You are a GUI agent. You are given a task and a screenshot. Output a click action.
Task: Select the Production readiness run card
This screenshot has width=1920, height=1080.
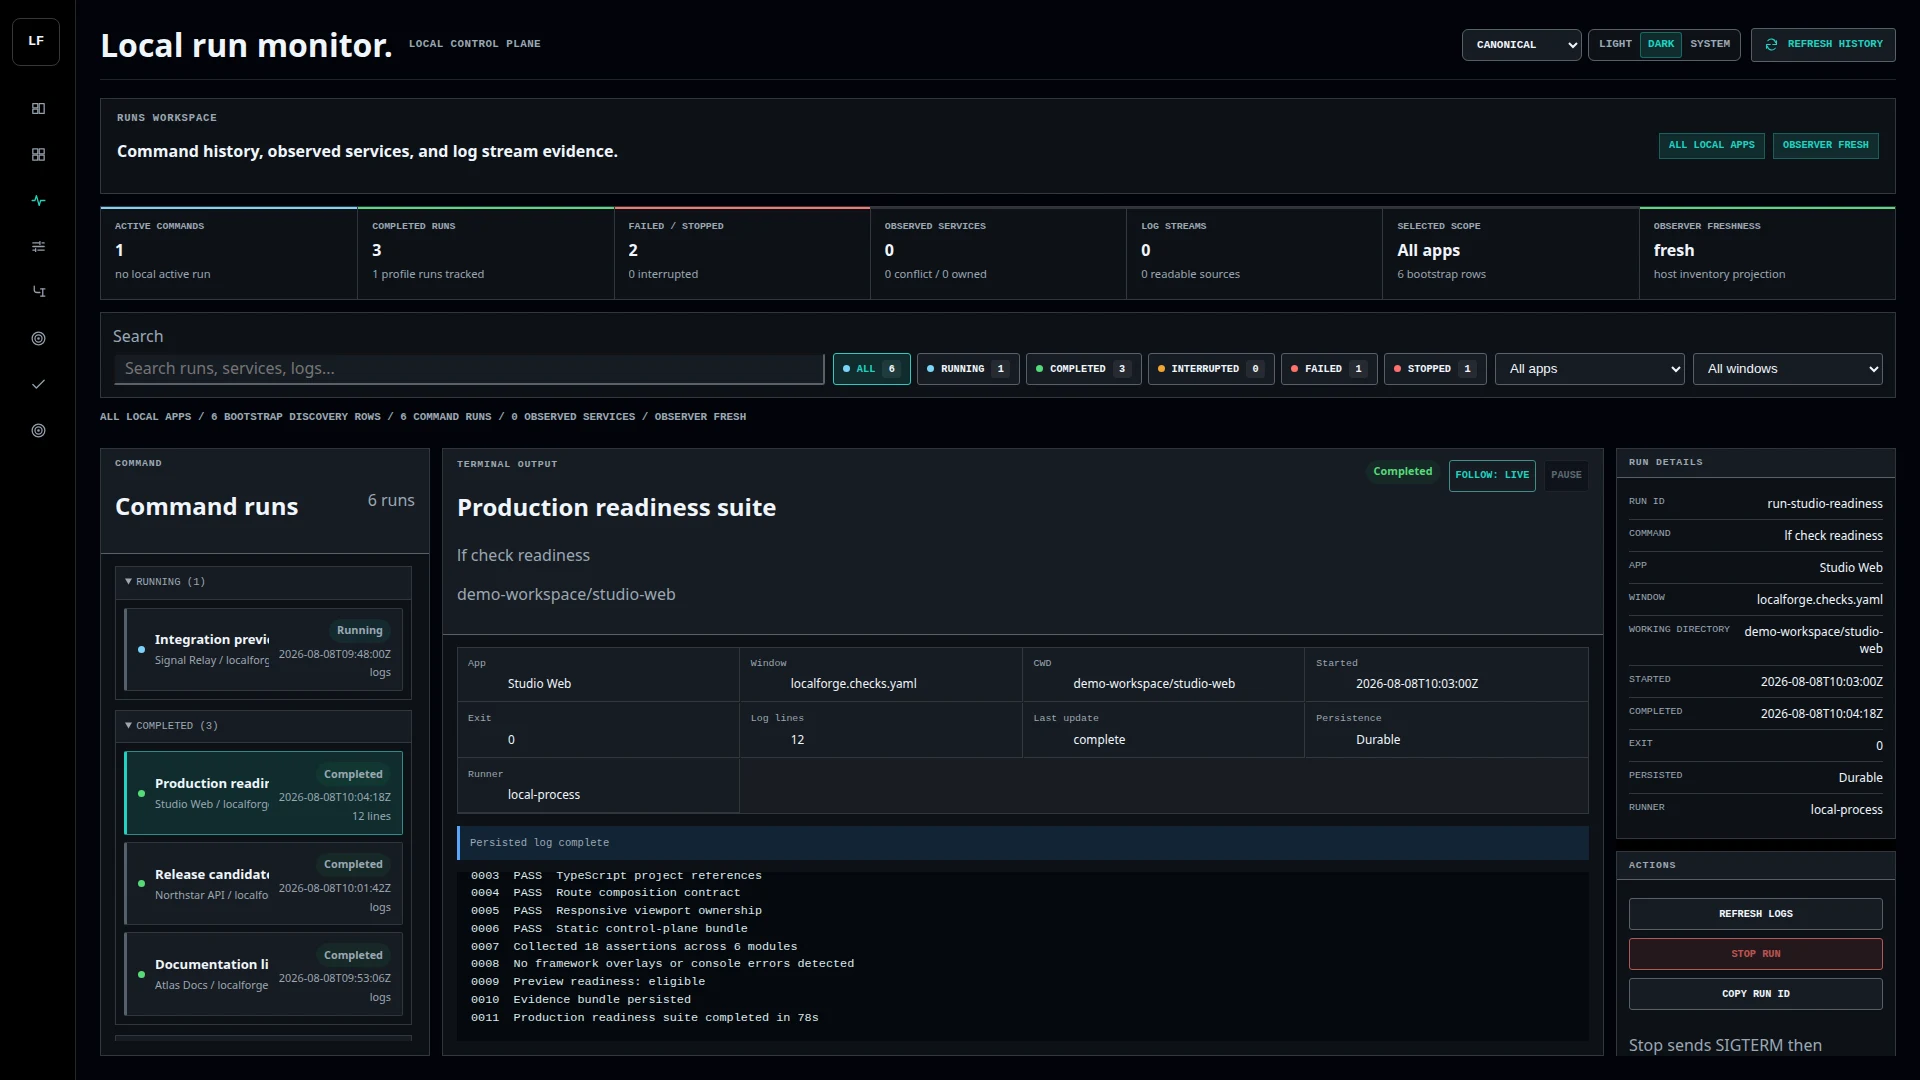point(263,793)
